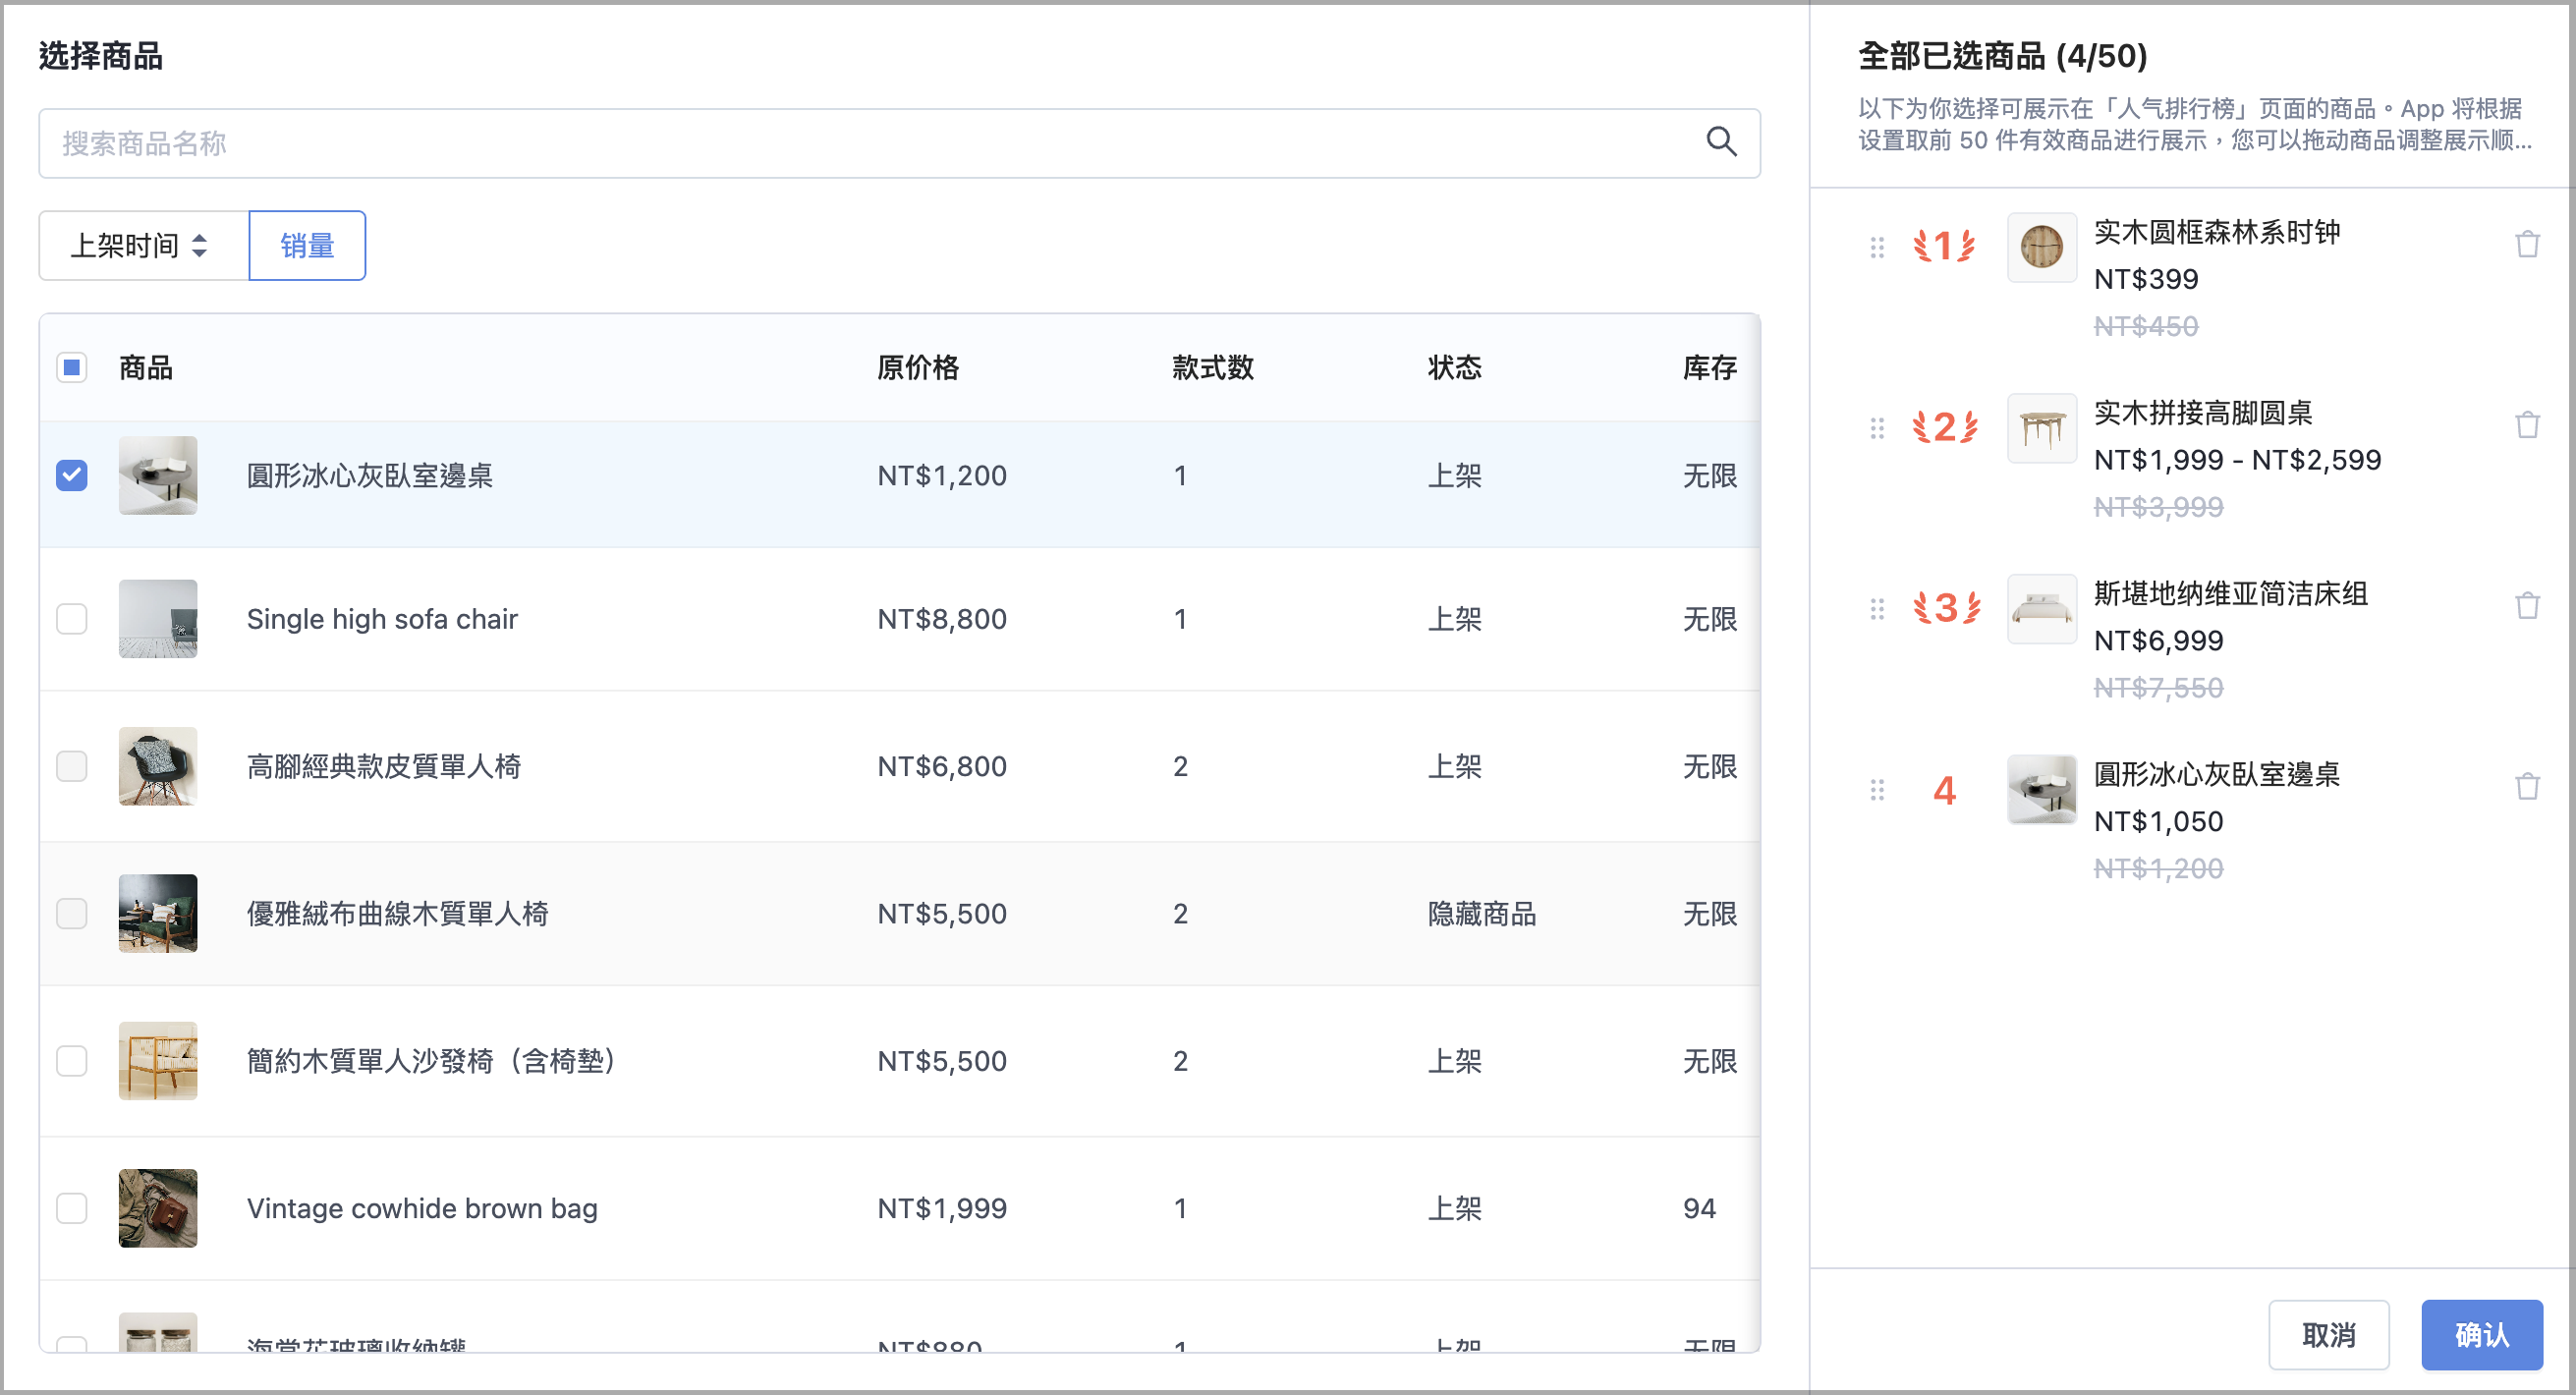Click the side table thumbnail in selected list
Viewport: 2576px width, 1395px height.
2042,790
